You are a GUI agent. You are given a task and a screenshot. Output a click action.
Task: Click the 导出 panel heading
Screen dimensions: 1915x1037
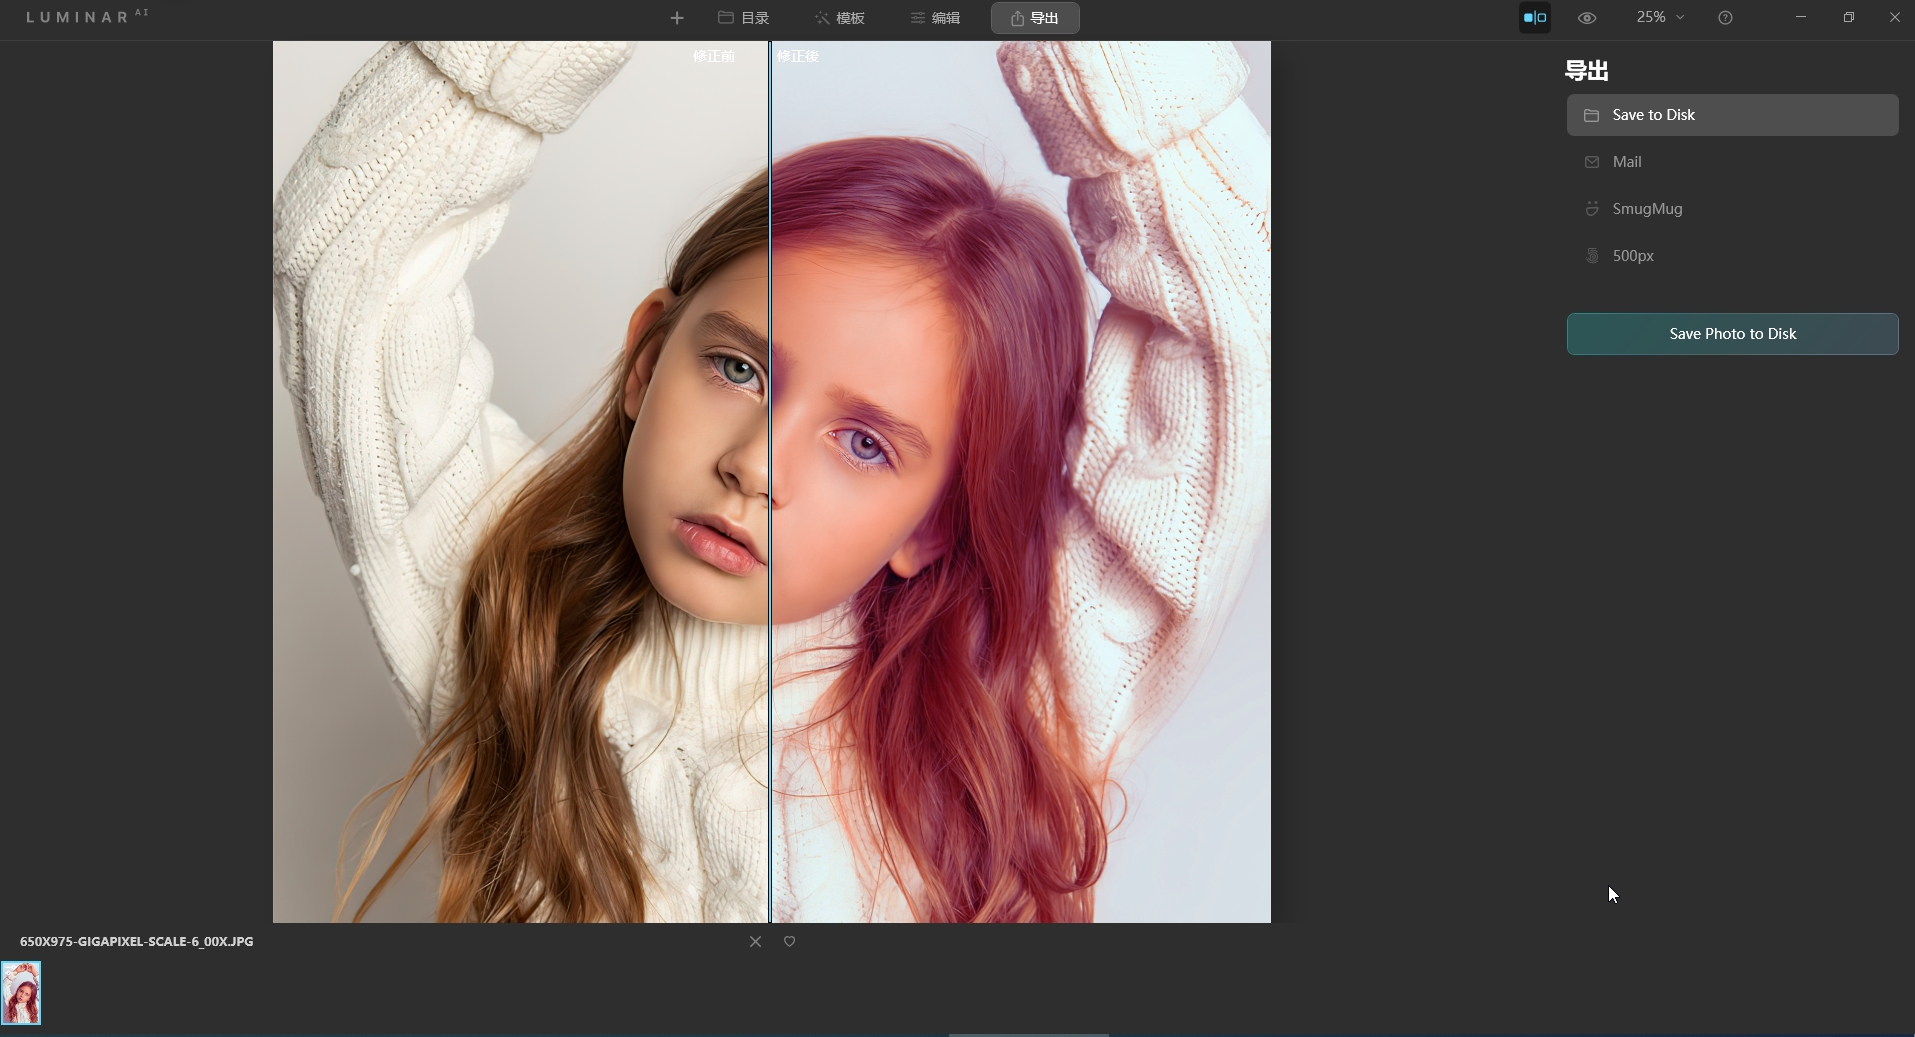pyautogui.click(x=1587, y=71)
